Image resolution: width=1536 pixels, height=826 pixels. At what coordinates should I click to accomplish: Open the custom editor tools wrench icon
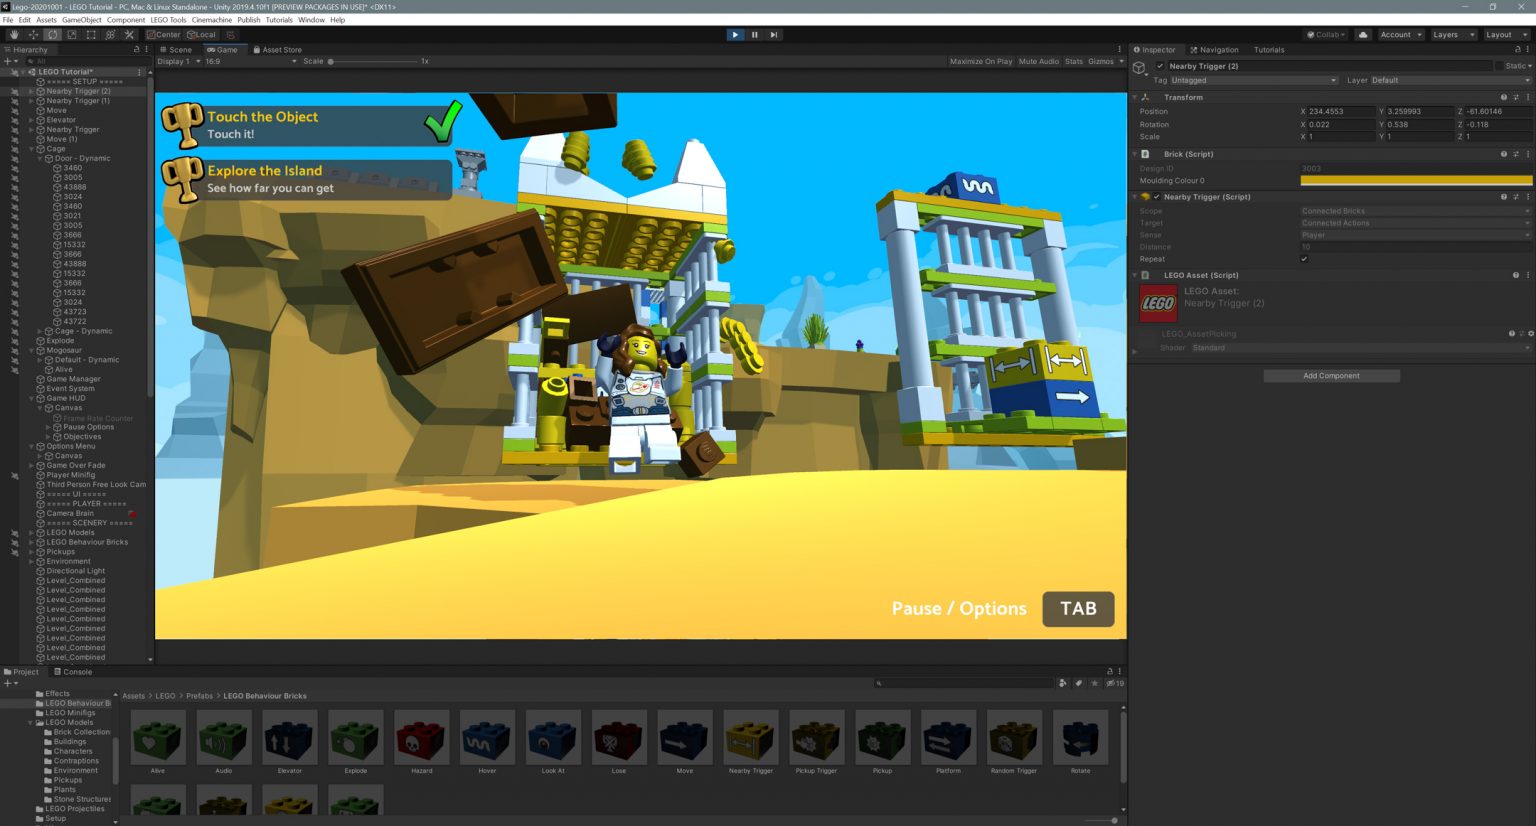[x=129, y=34]
